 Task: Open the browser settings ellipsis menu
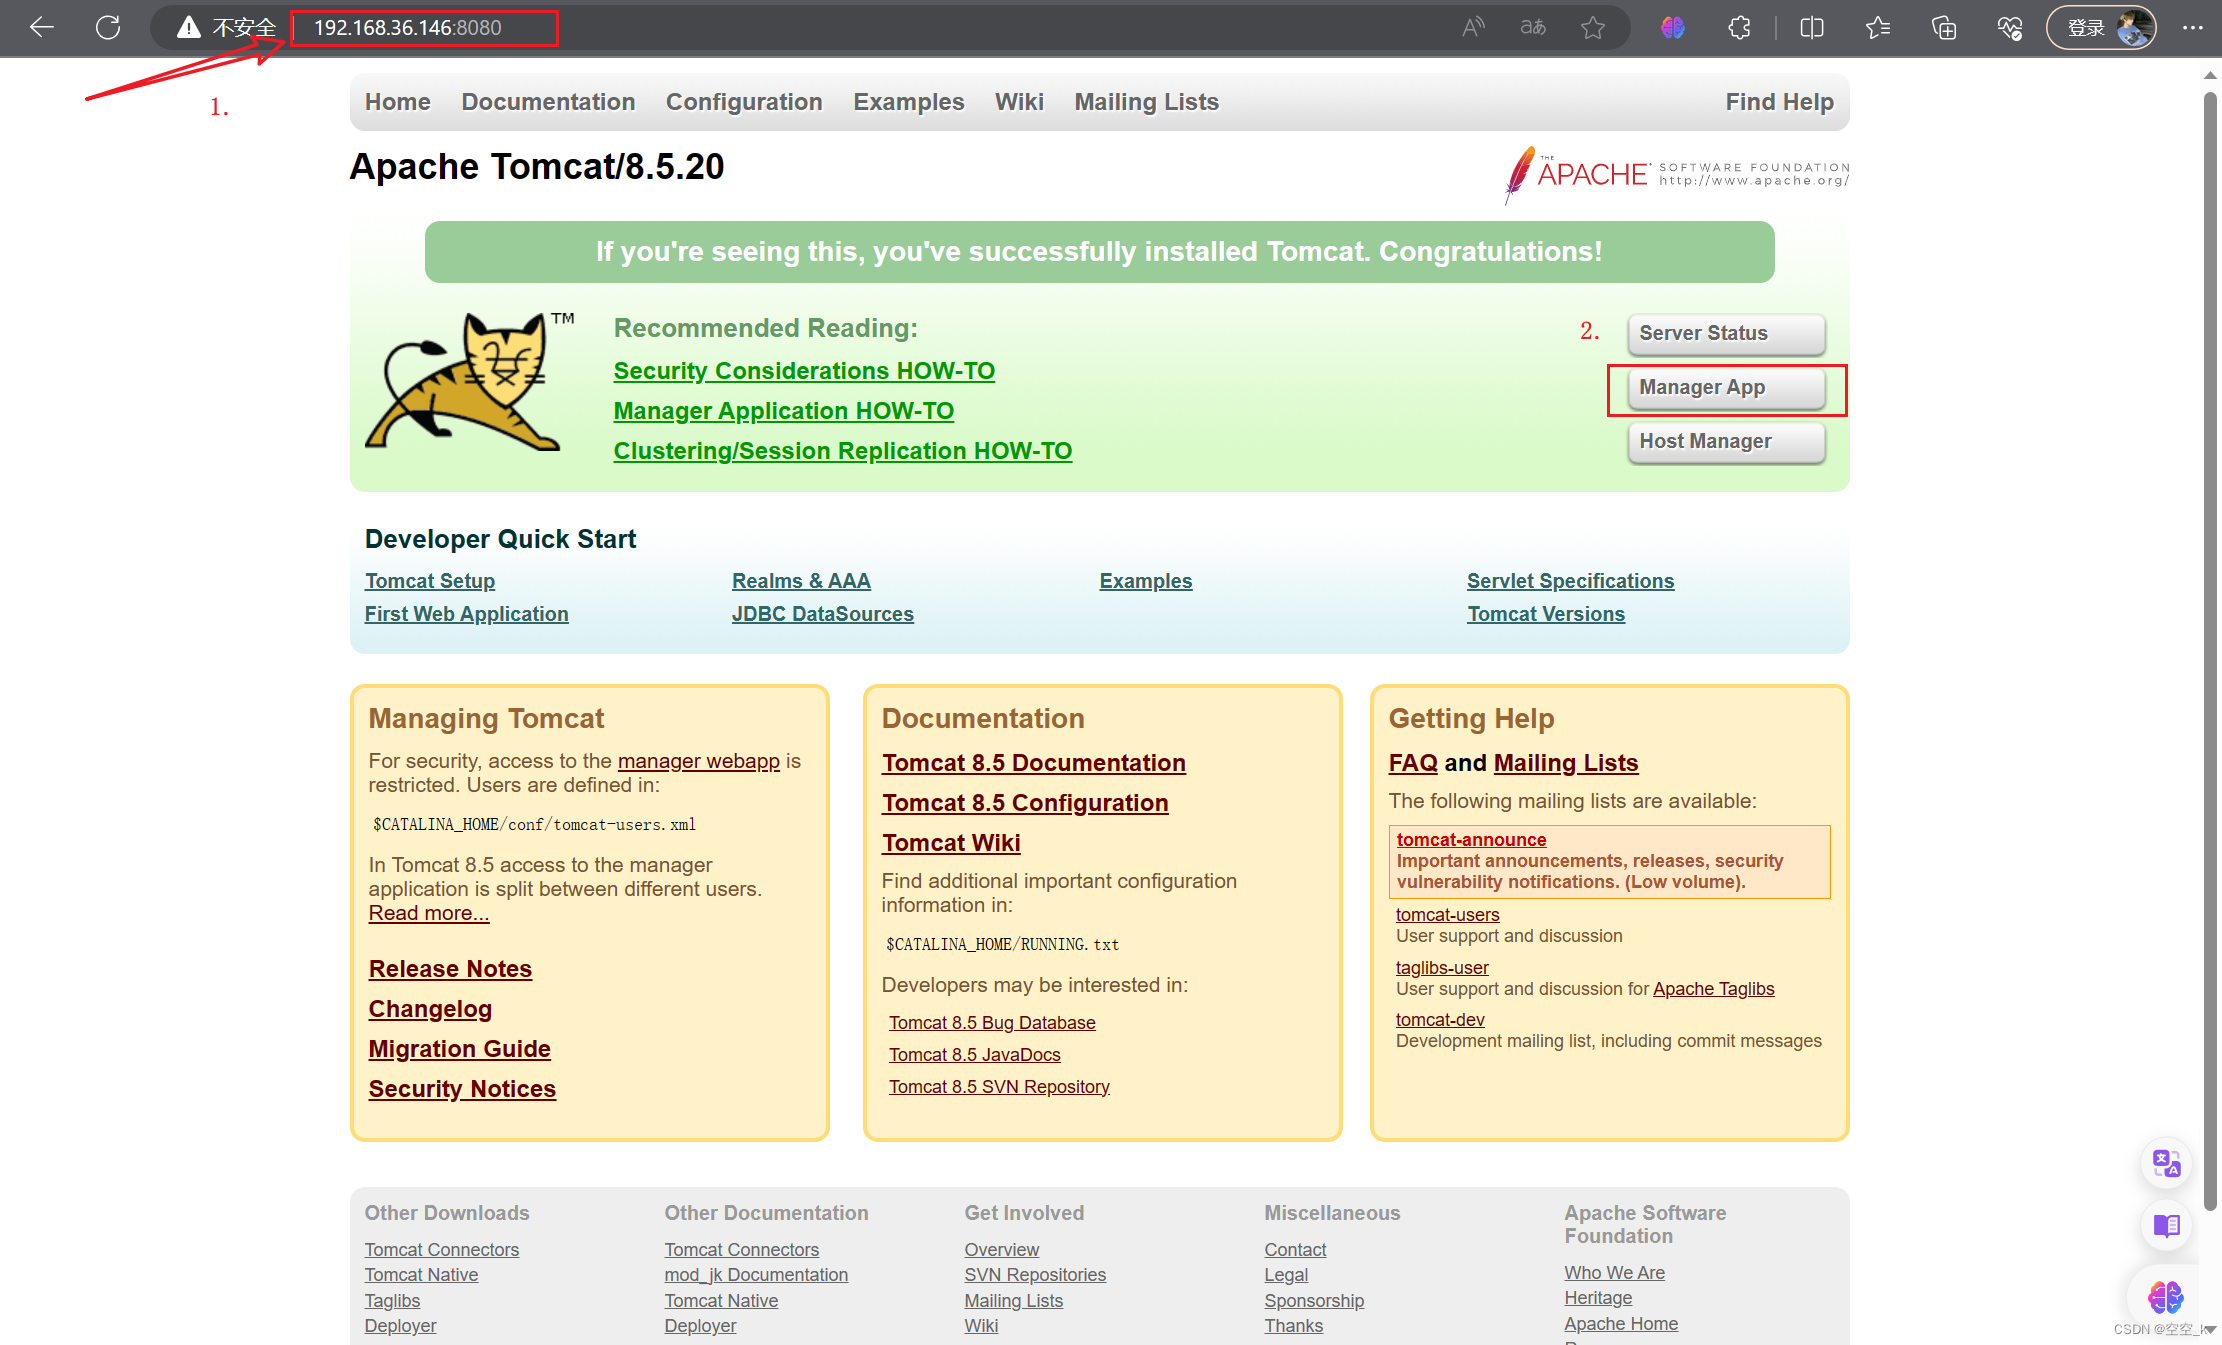2193,27
